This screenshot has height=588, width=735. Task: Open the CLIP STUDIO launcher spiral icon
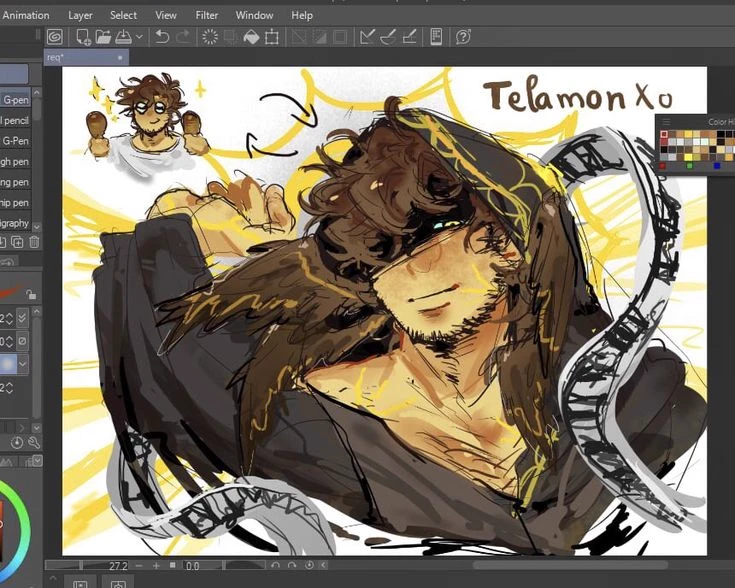coord(55,37)
